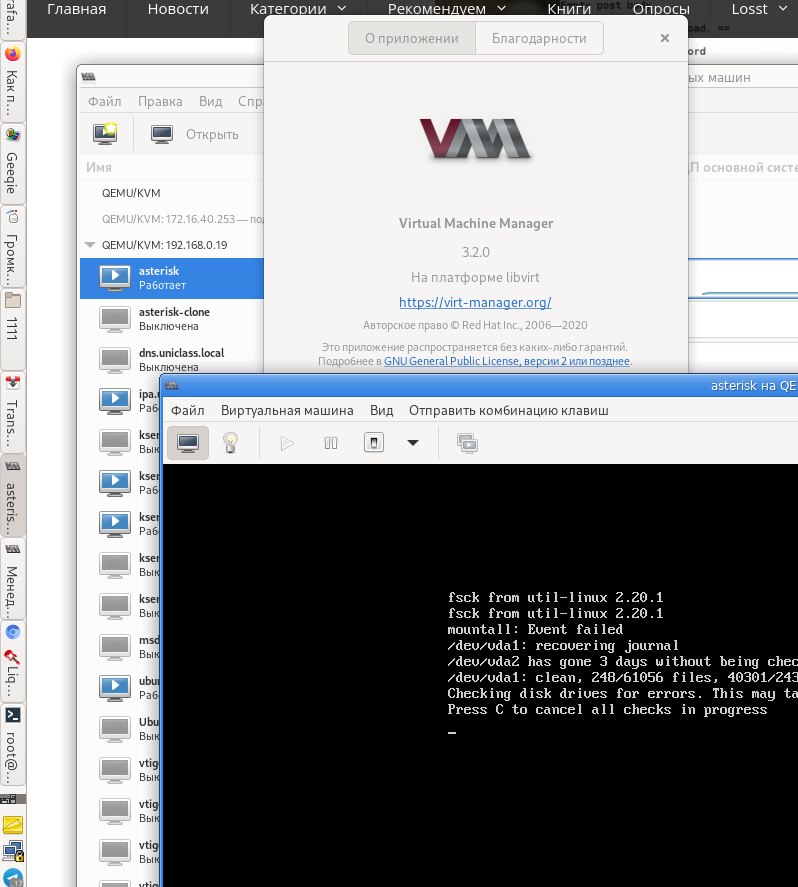Click the msd VM powered-off monitor icon
Screen dimensions: 798x887
tap(115, 647)
